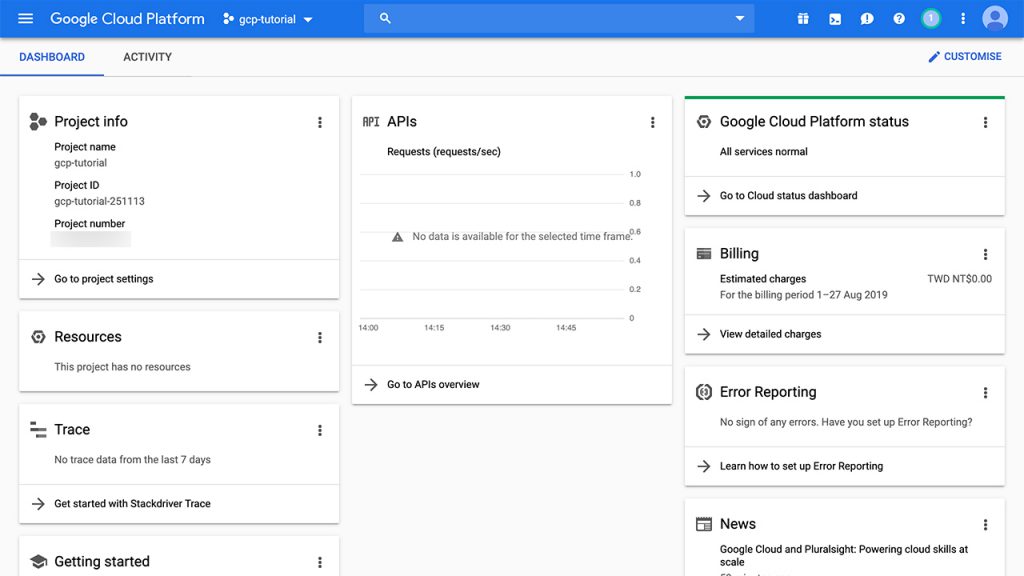Image resolution: width=1024 pixels, height=576 pixels.
Task: Open Google Cloud Platform status card options
Action: click(985, 122)
